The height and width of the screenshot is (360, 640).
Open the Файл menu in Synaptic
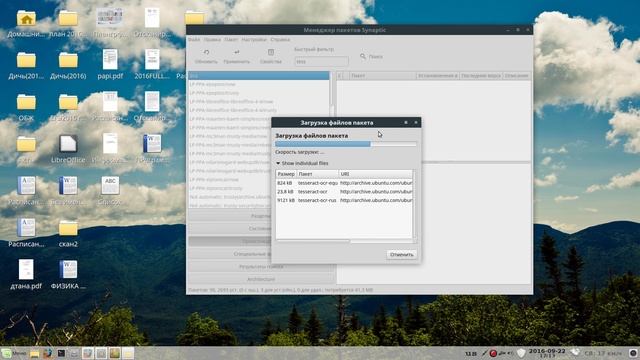[x=194, y=40]
